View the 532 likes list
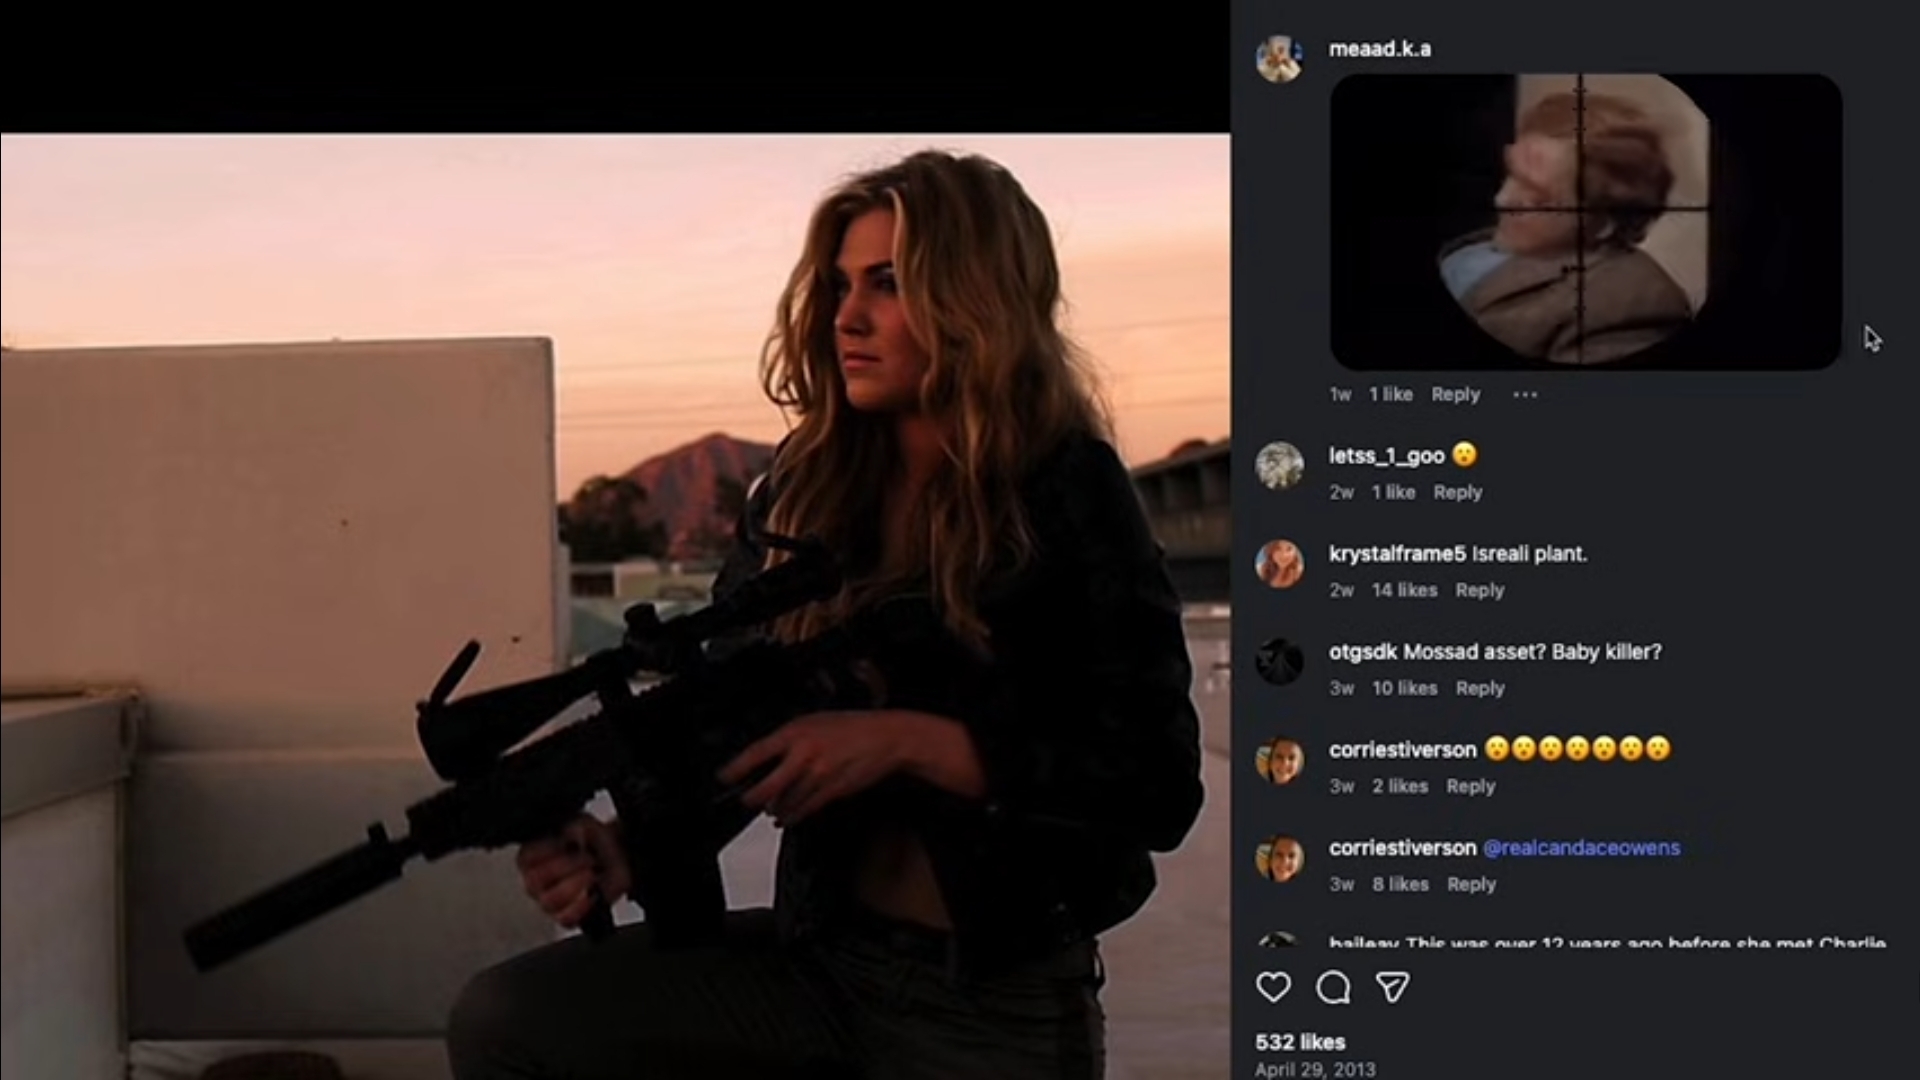1920x1080 pixels. coord(1300,1042)
